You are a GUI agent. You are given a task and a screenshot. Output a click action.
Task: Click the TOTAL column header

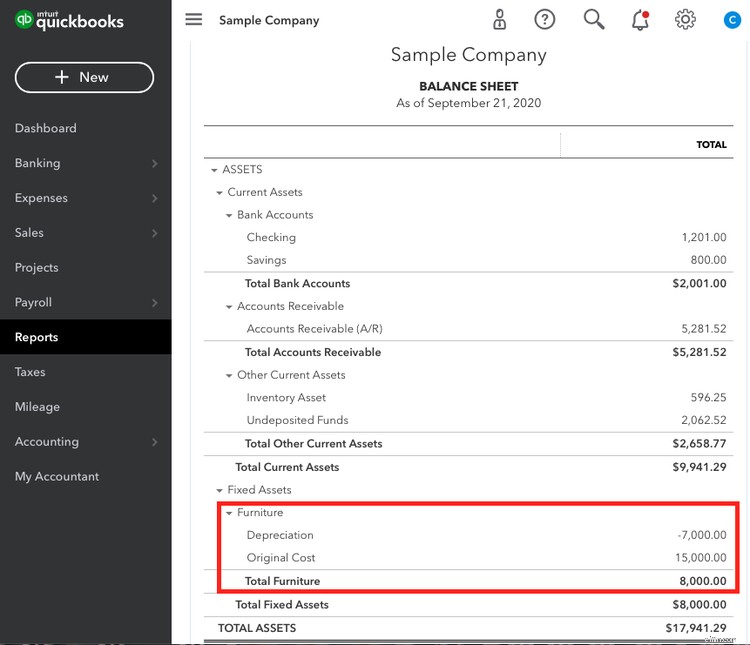tap(711, 145)
